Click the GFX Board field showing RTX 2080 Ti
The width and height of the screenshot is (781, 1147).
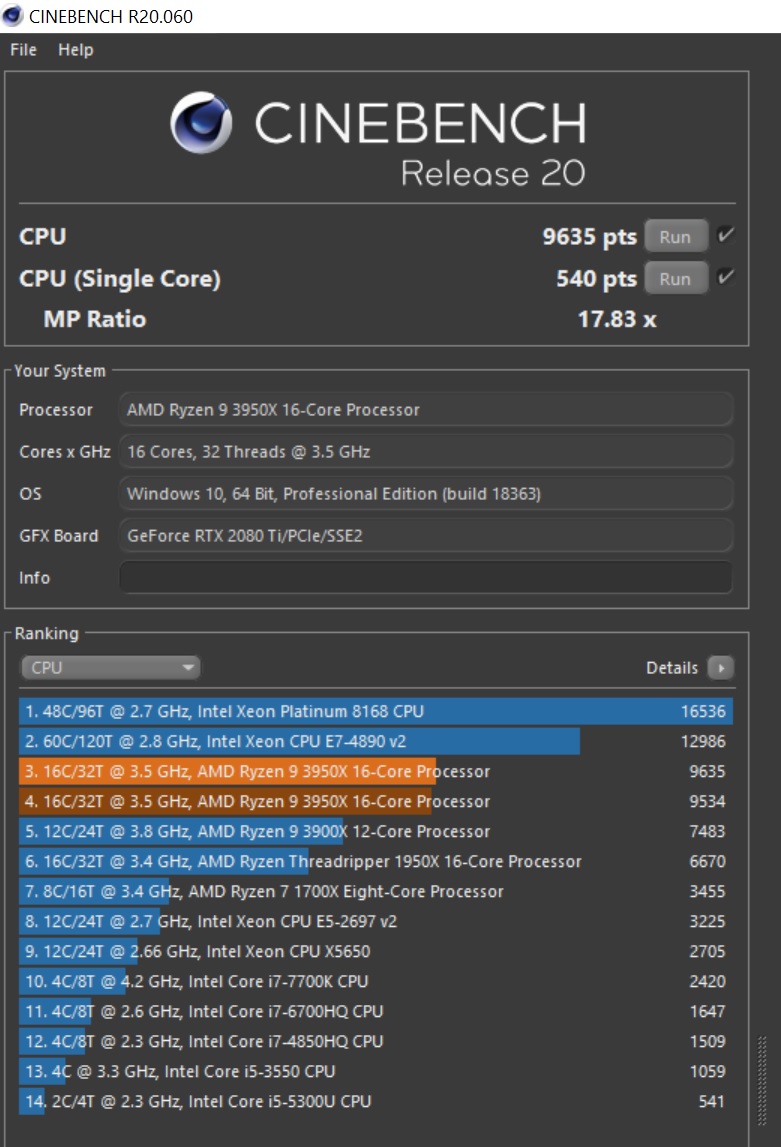click(x=426, y=535)
